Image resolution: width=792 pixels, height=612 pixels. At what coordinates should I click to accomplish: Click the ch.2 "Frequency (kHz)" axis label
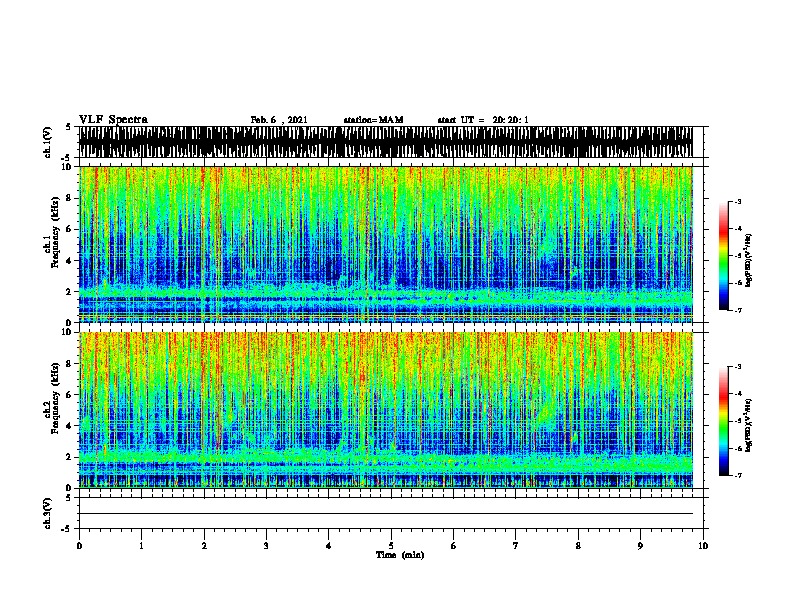click(55, 398)
